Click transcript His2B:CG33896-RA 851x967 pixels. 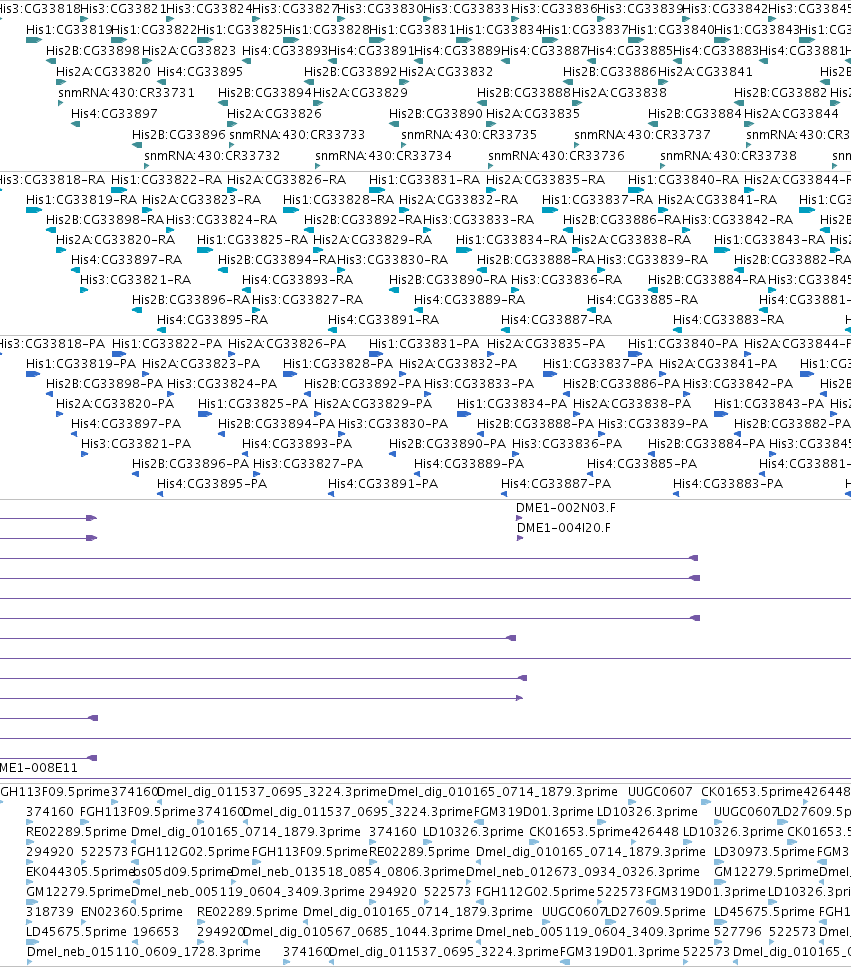pos(191,300)
